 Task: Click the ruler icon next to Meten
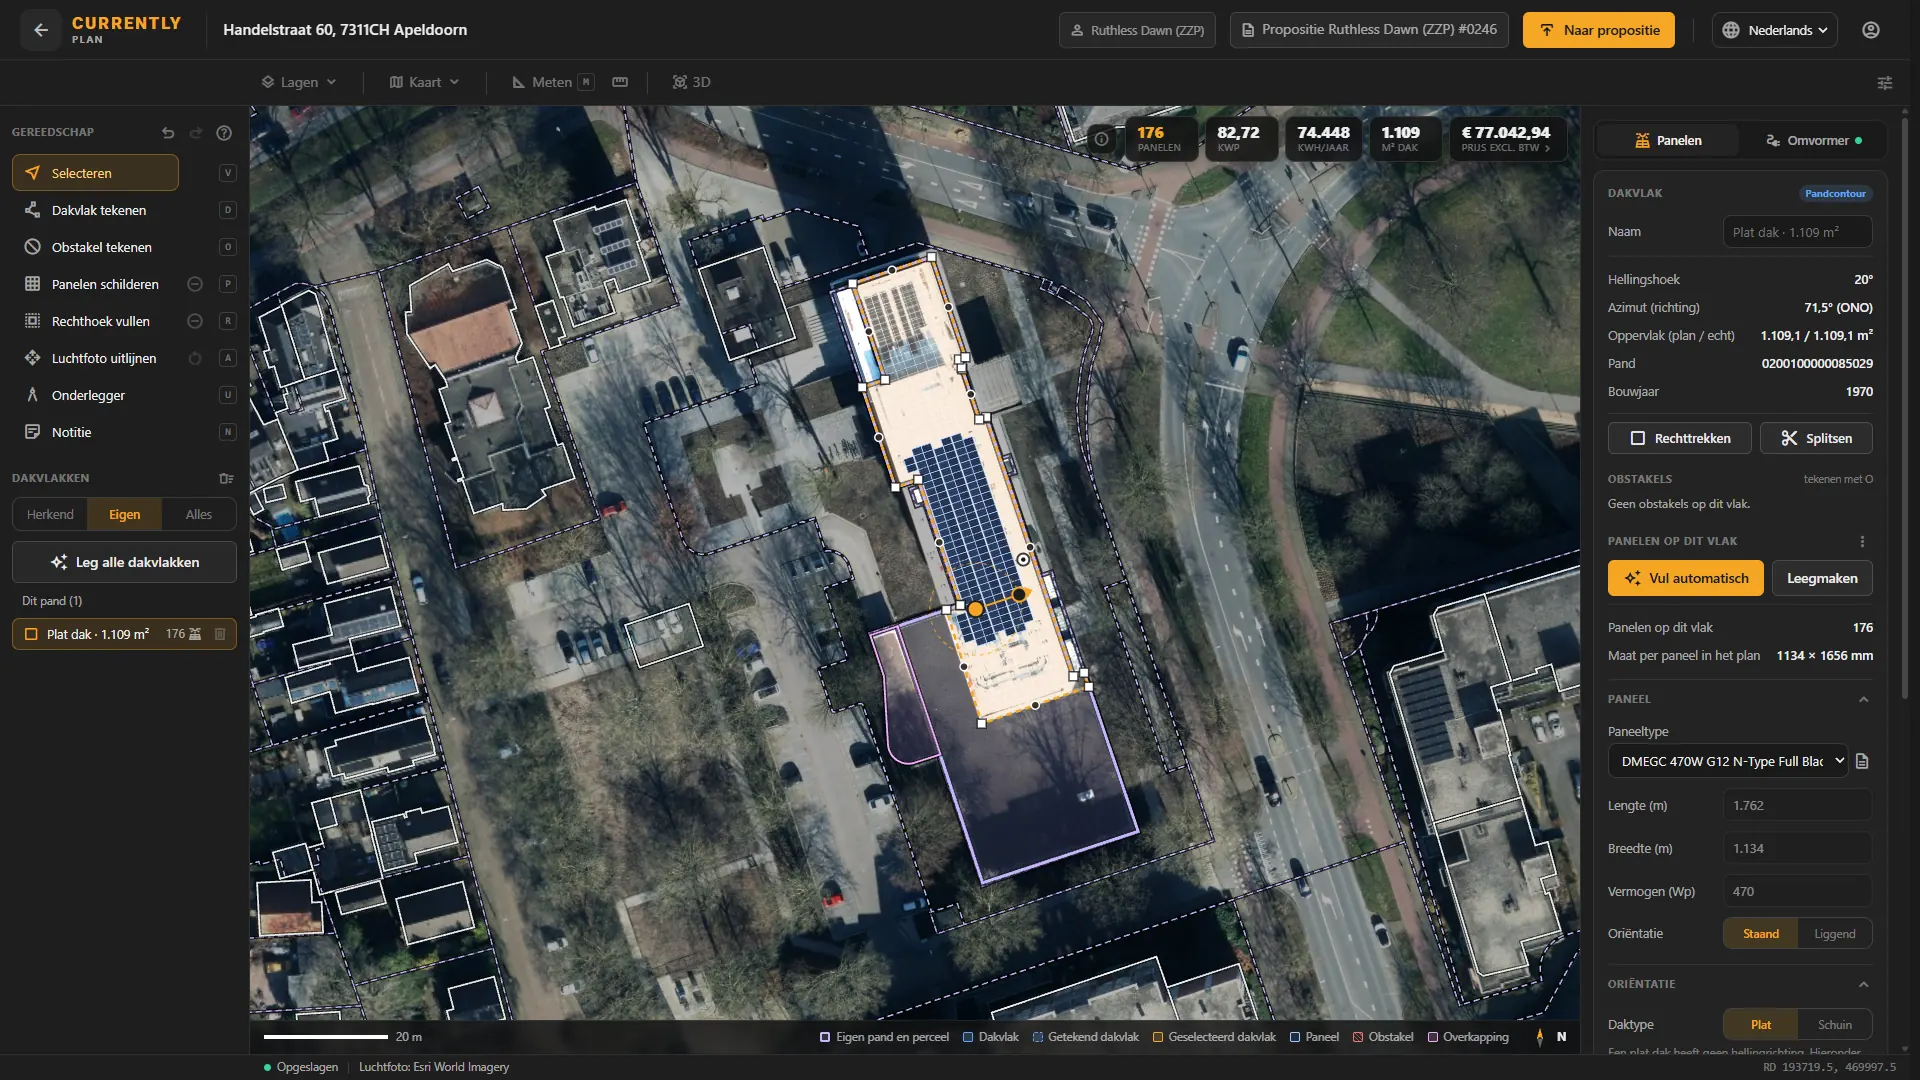(x=620, y=82)
